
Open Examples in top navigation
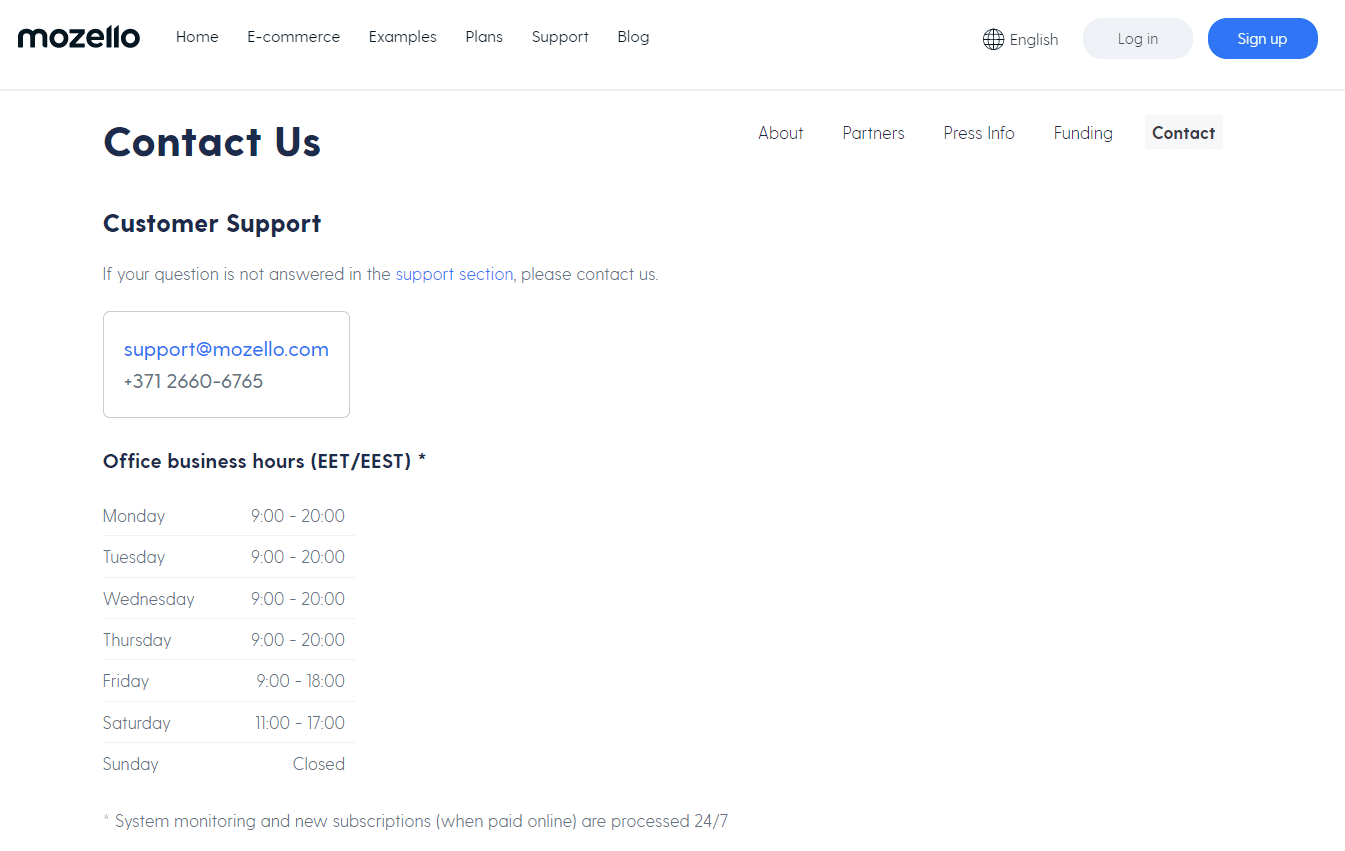(x=403, y=37)
